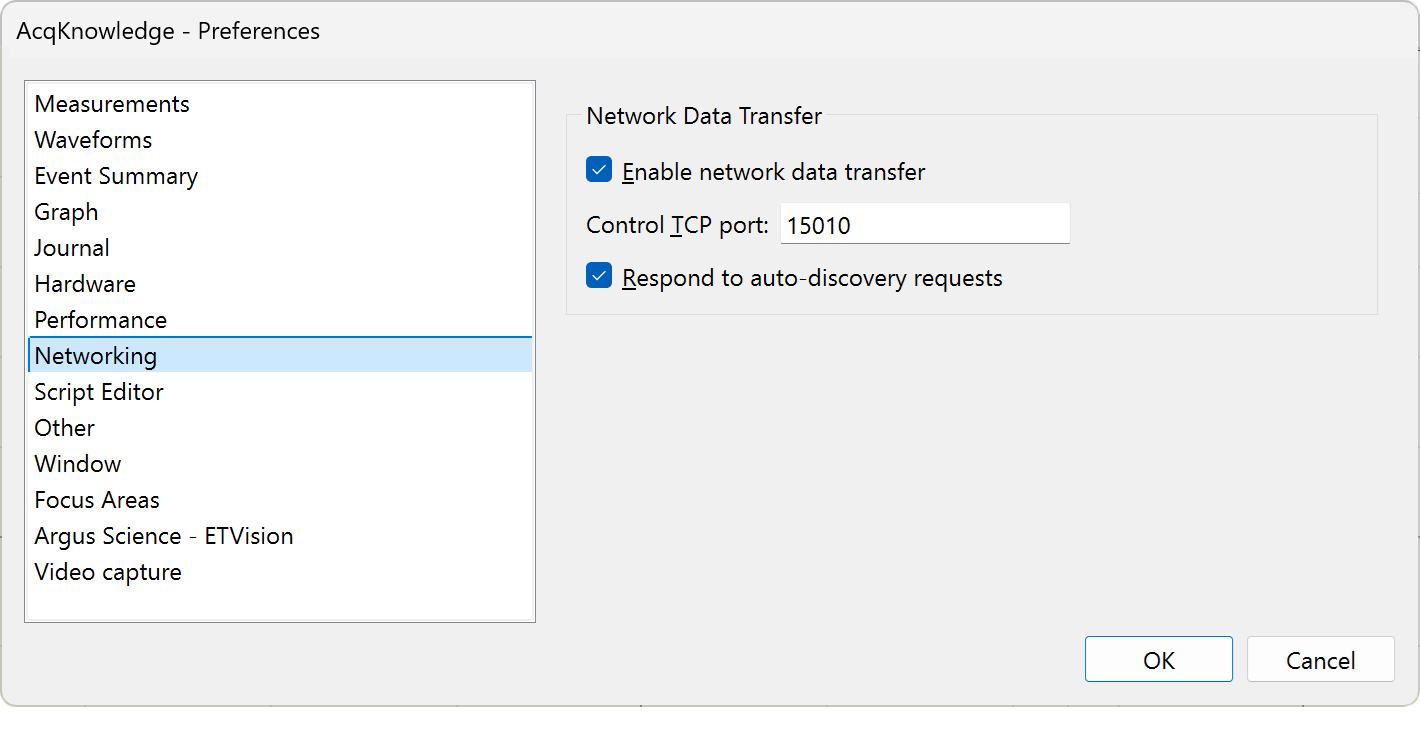Select the Networking preferences category
Screen dimensions: 1420x740
(95, 355)
